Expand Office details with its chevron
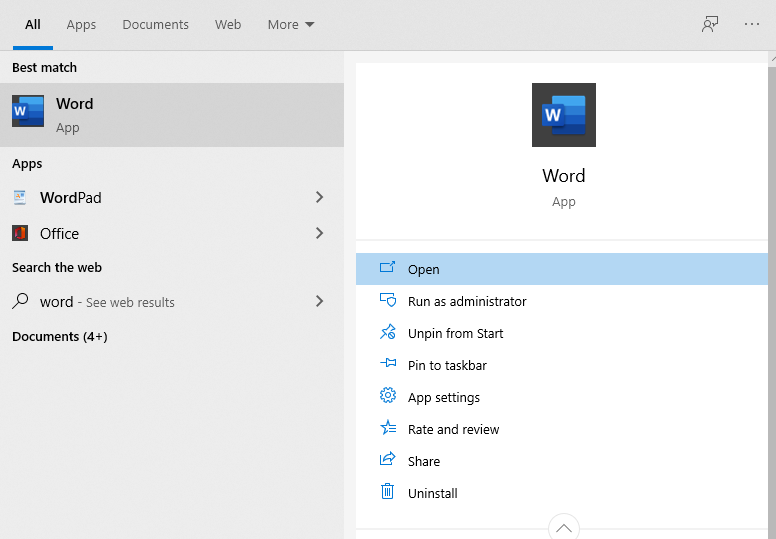776x539 pixels. click(x=320, y=233)
